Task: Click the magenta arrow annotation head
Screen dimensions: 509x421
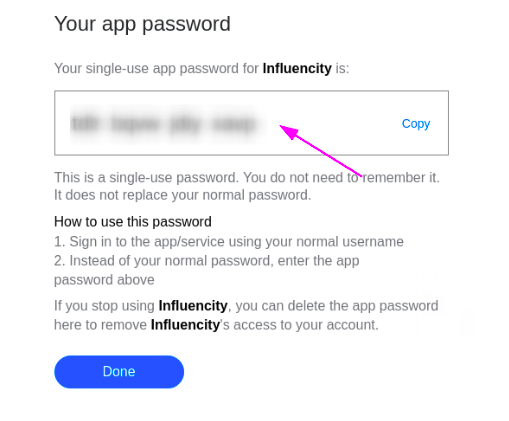Action: (x=289, y=131)
